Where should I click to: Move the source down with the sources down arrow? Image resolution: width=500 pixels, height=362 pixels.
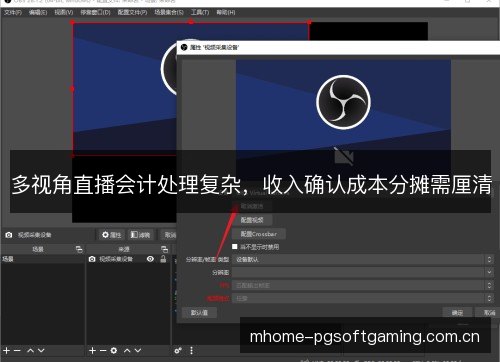coord(138,351)
